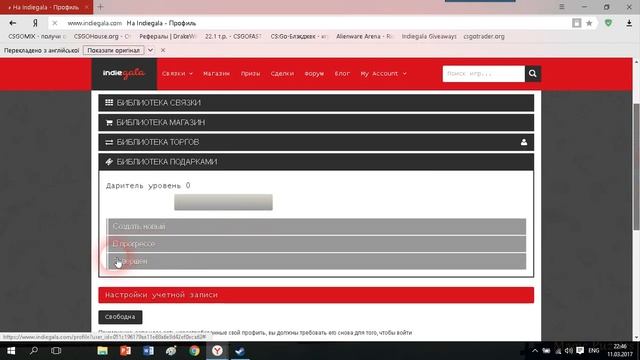The width and height of the screenshot is (640, 360).
Task: Open action center notifications icon
Action: tap(580, 351)
